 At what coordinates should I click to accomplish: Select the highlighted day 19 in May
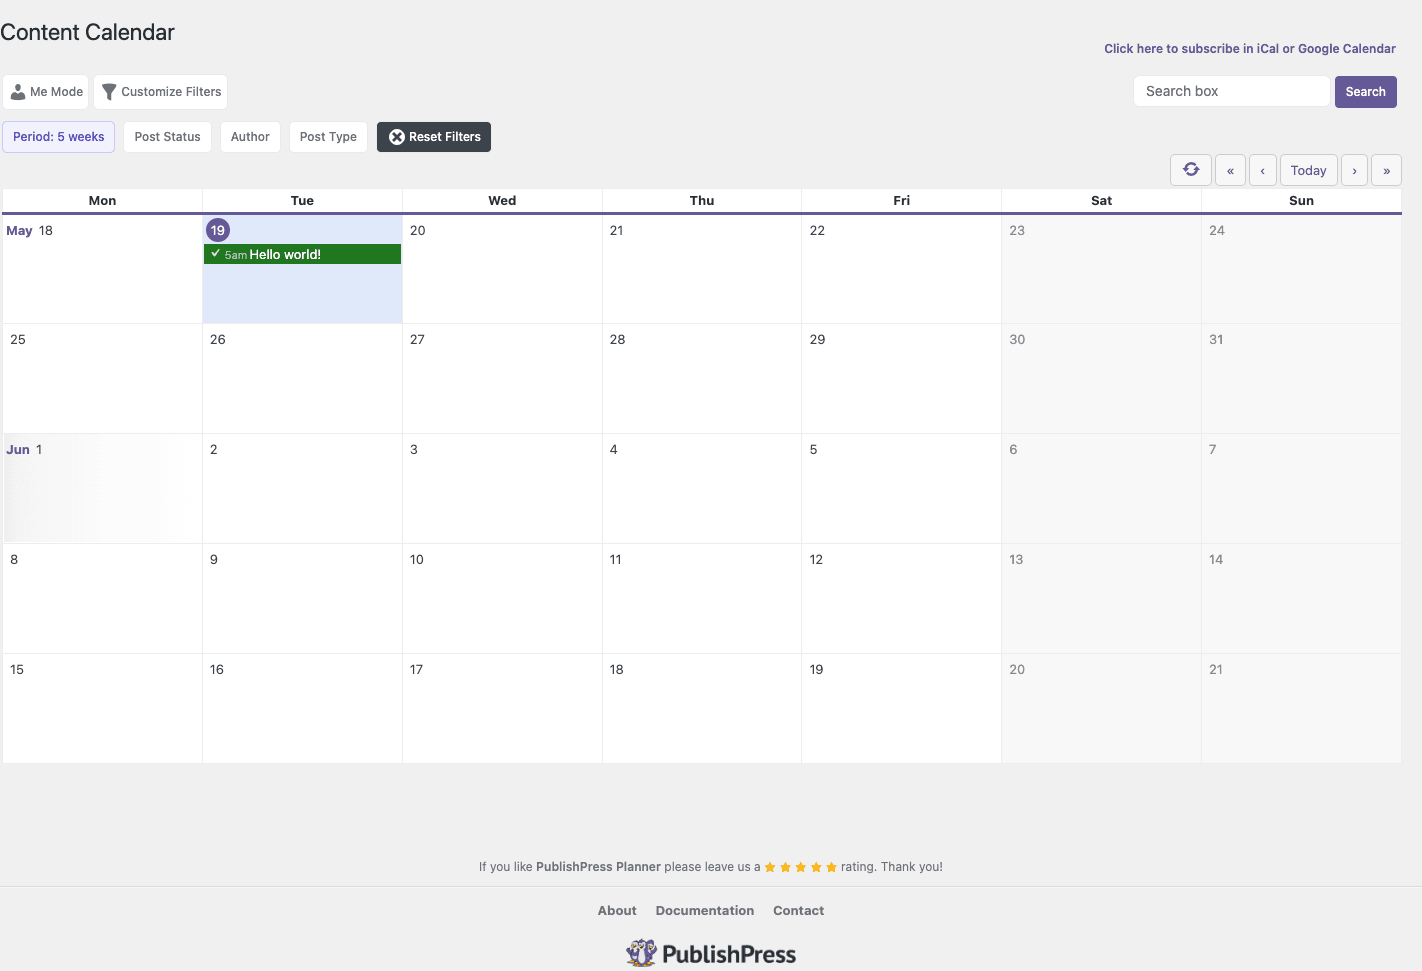tap(218, 230)
